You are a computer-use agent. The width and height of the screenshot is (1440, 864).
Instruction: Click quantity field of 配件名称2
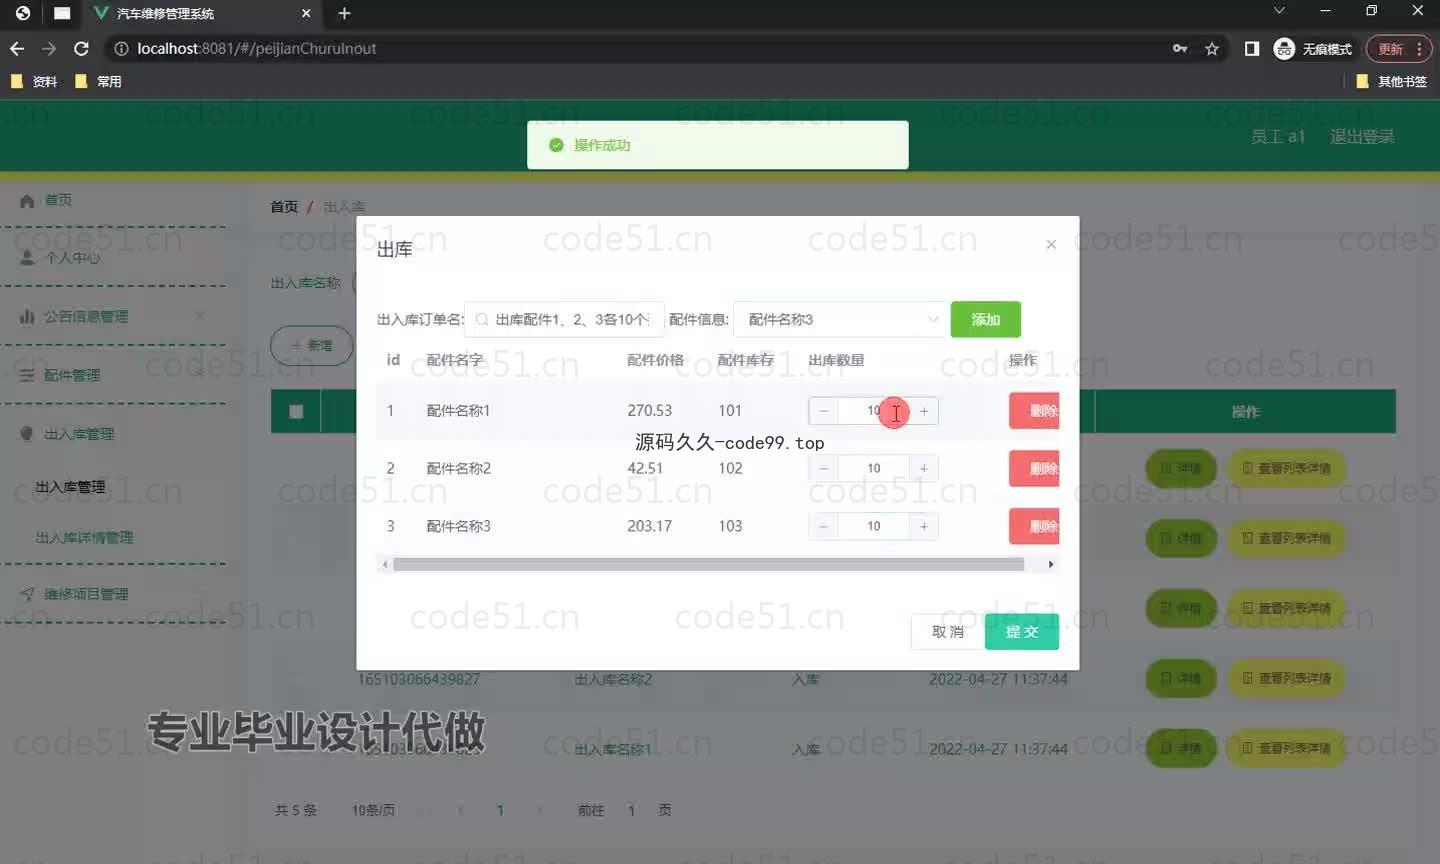tap(874, 468)
